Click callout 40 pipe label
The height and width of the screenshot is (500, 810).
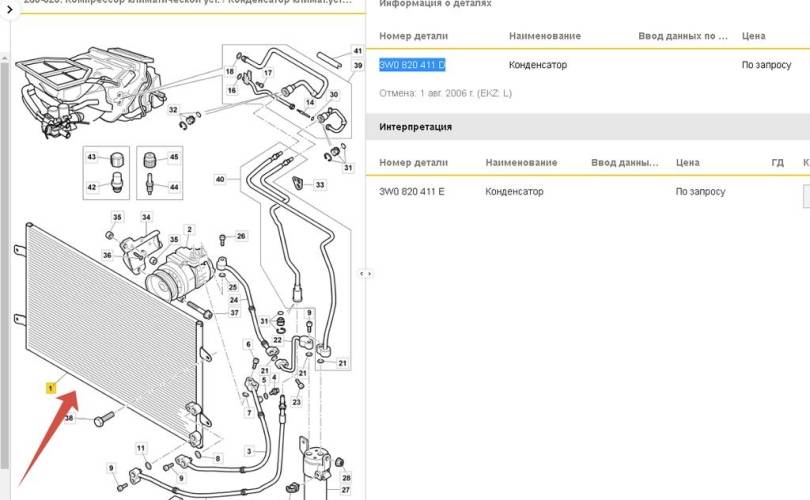pos(220,180)
